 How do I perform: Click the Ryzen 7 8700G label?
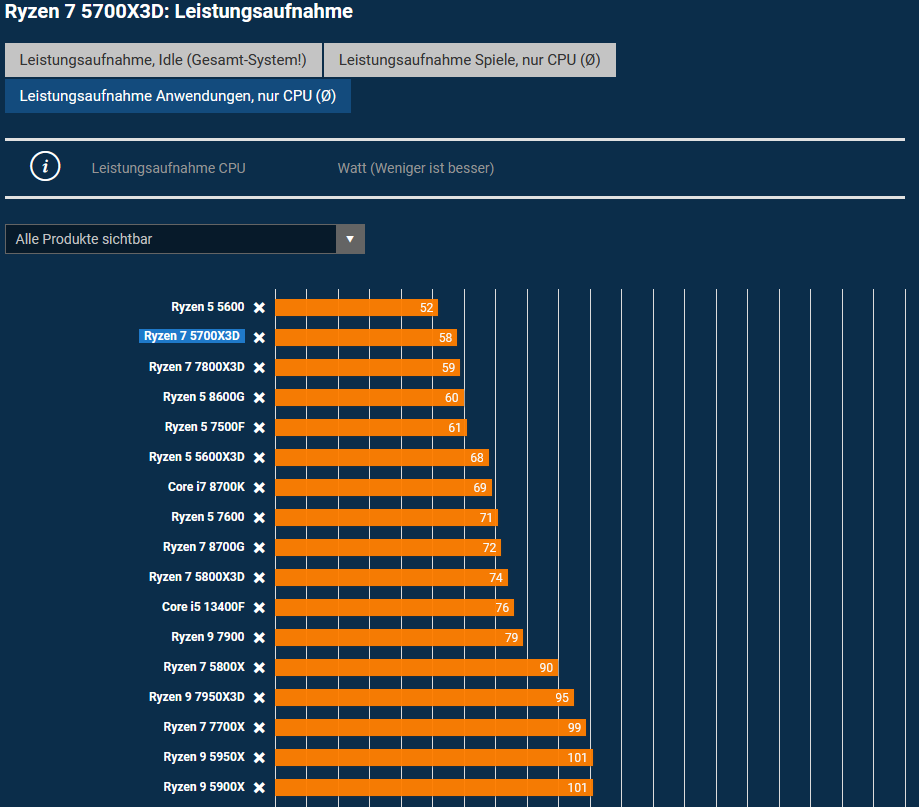point(203,547)
